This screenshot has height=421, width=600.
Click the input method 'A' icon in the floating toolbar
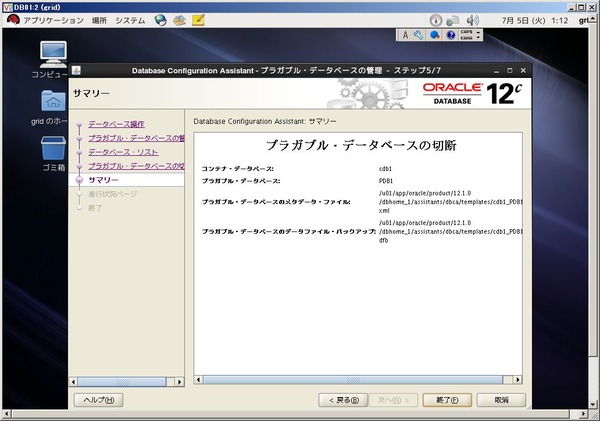click(x=405, y=35)
